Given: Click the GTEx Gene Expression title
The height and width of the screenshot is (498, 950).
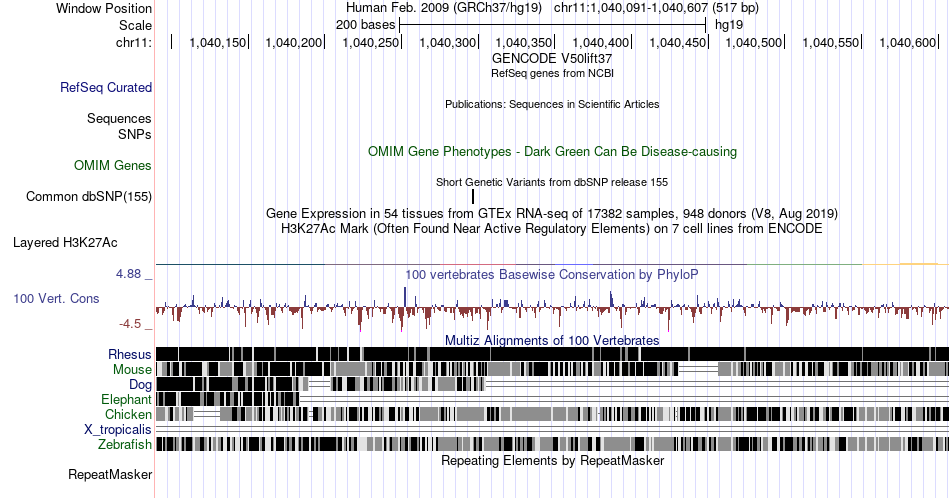Looking at the screenshot, I should (x=552, y=213).
